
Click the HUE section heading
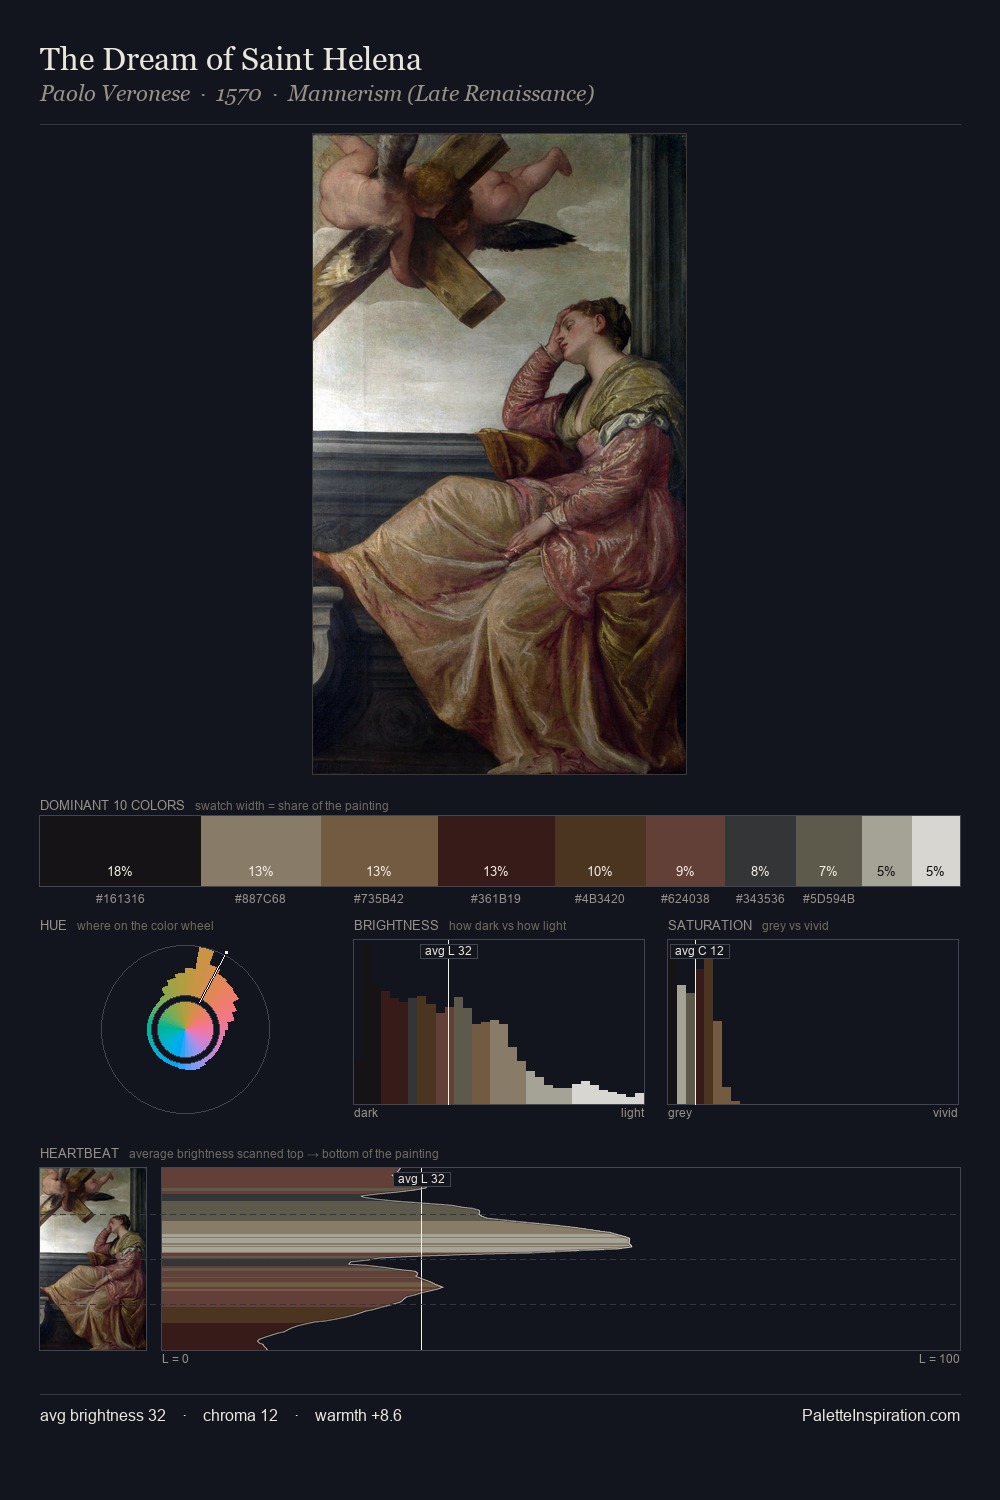(x=53, y=925)
